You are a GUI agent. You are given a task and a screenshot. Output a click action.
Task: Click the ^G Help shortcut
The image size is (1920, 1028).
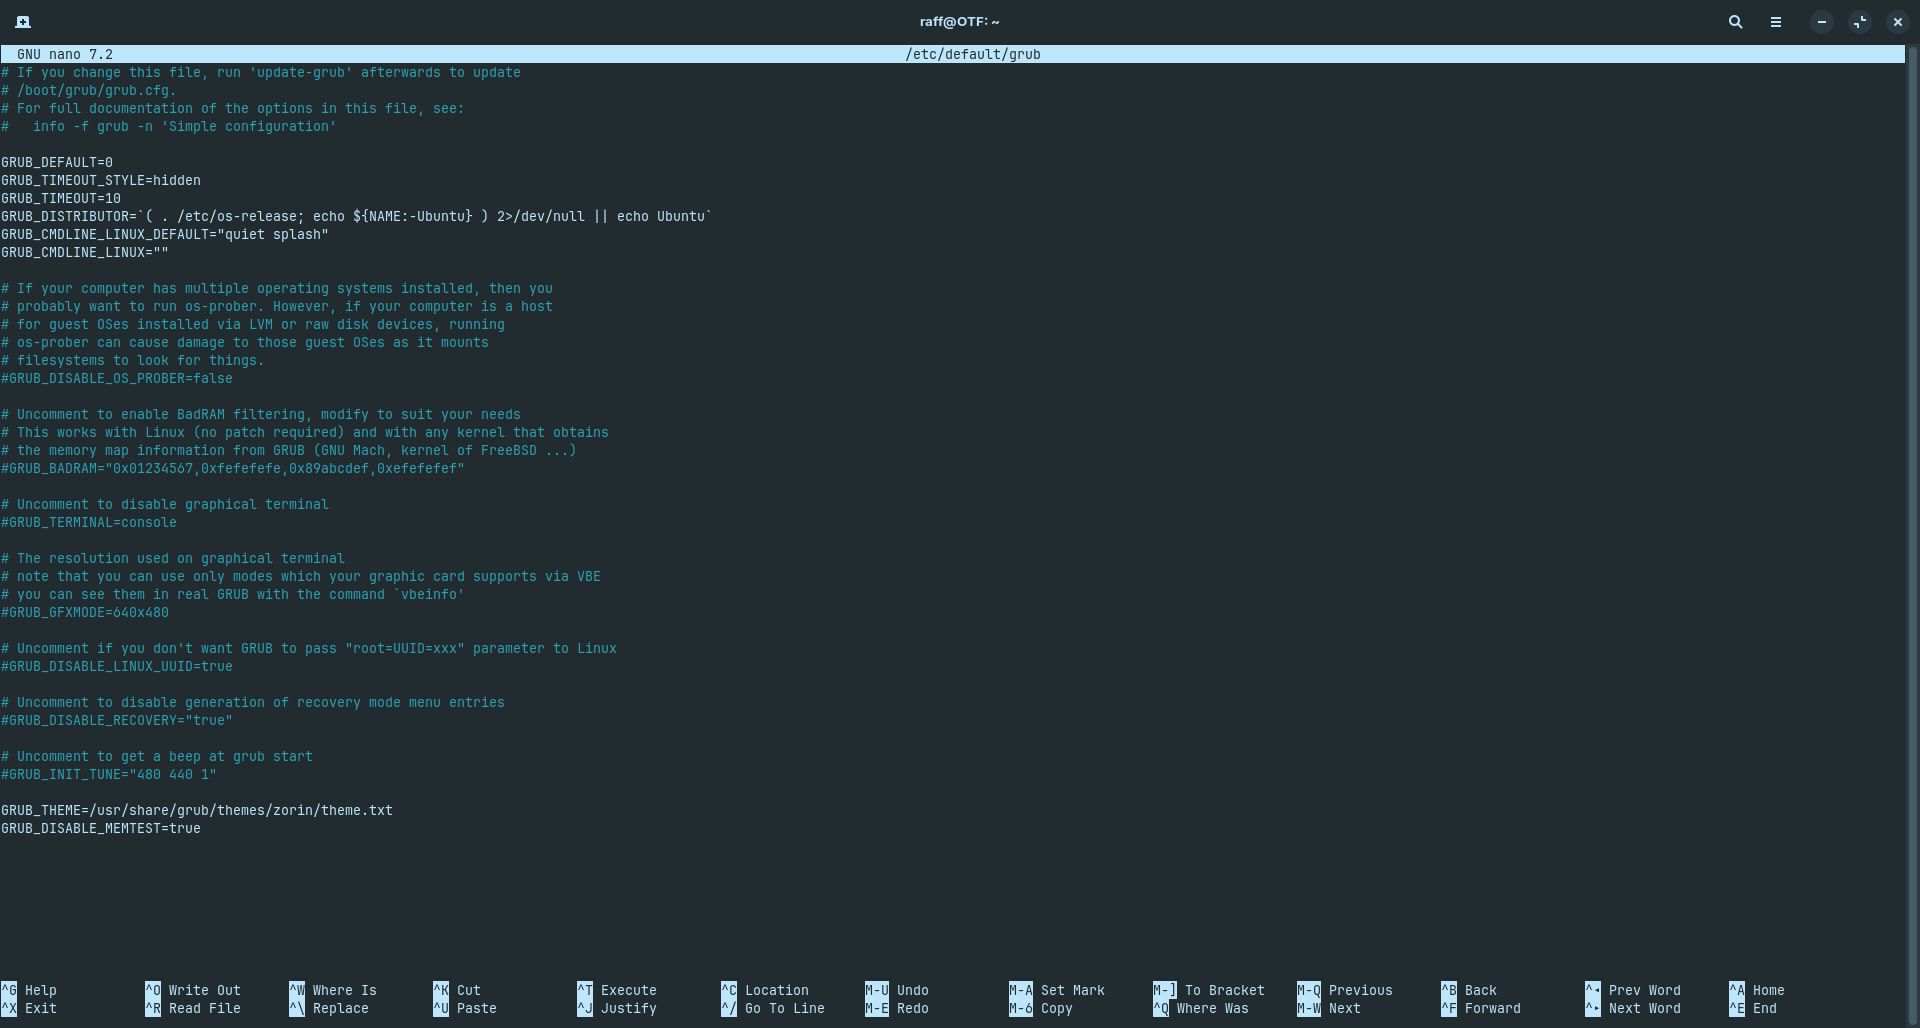pyautogui.click(x=30, y=990)
